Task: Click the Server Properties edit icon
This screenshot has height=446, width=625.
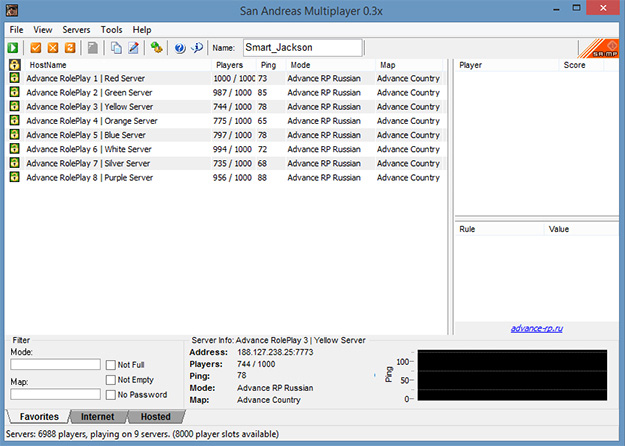Action: [x=134, y=48]
